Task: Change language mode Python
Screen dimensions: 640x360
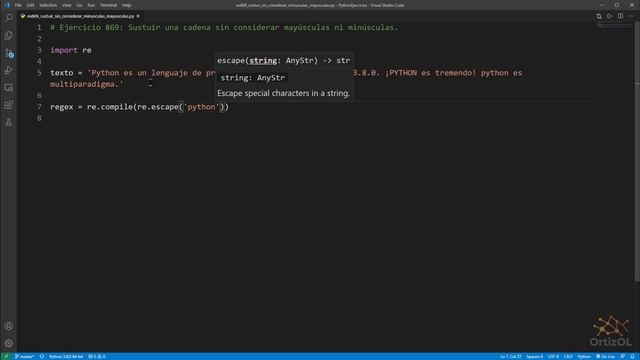Action: pyautogui.click(x=584, y=356)
